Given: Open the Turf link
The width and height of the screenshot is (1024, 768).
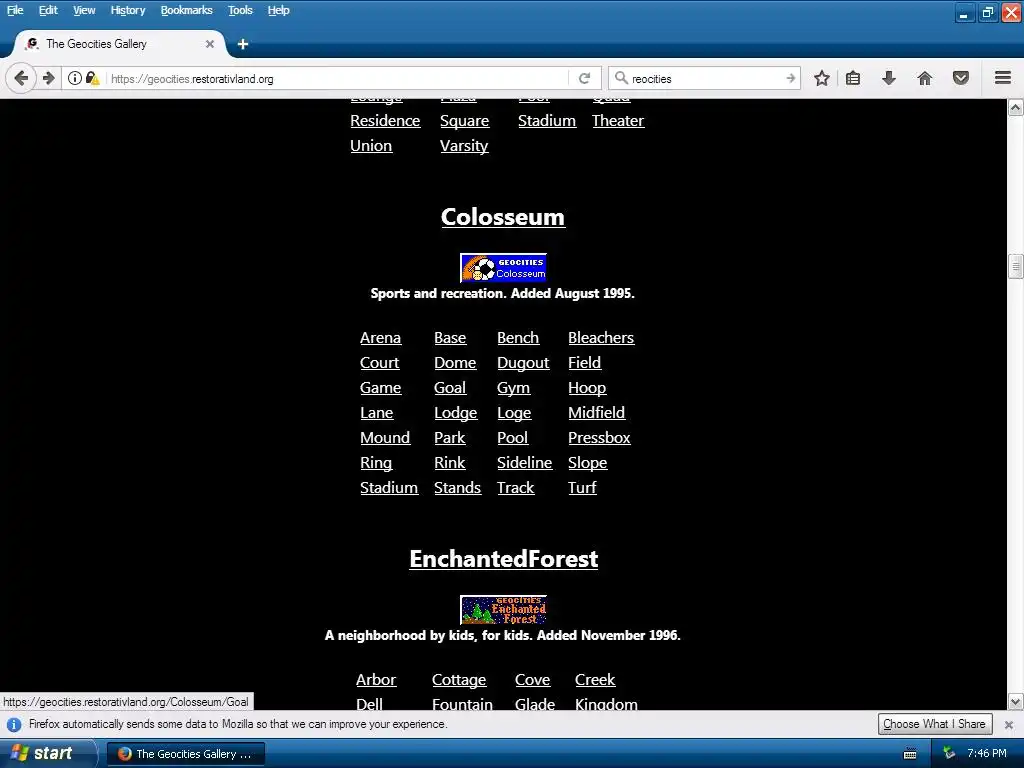Looking at the screenshot, I should point(582,488).
